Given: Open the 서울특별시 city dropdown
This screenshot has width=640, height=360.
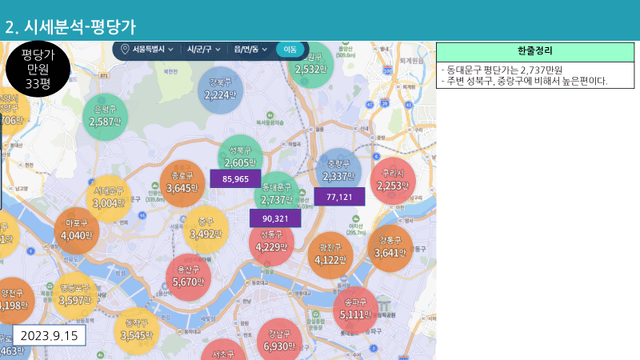Looking at the screenshot, I should point(153,49).
